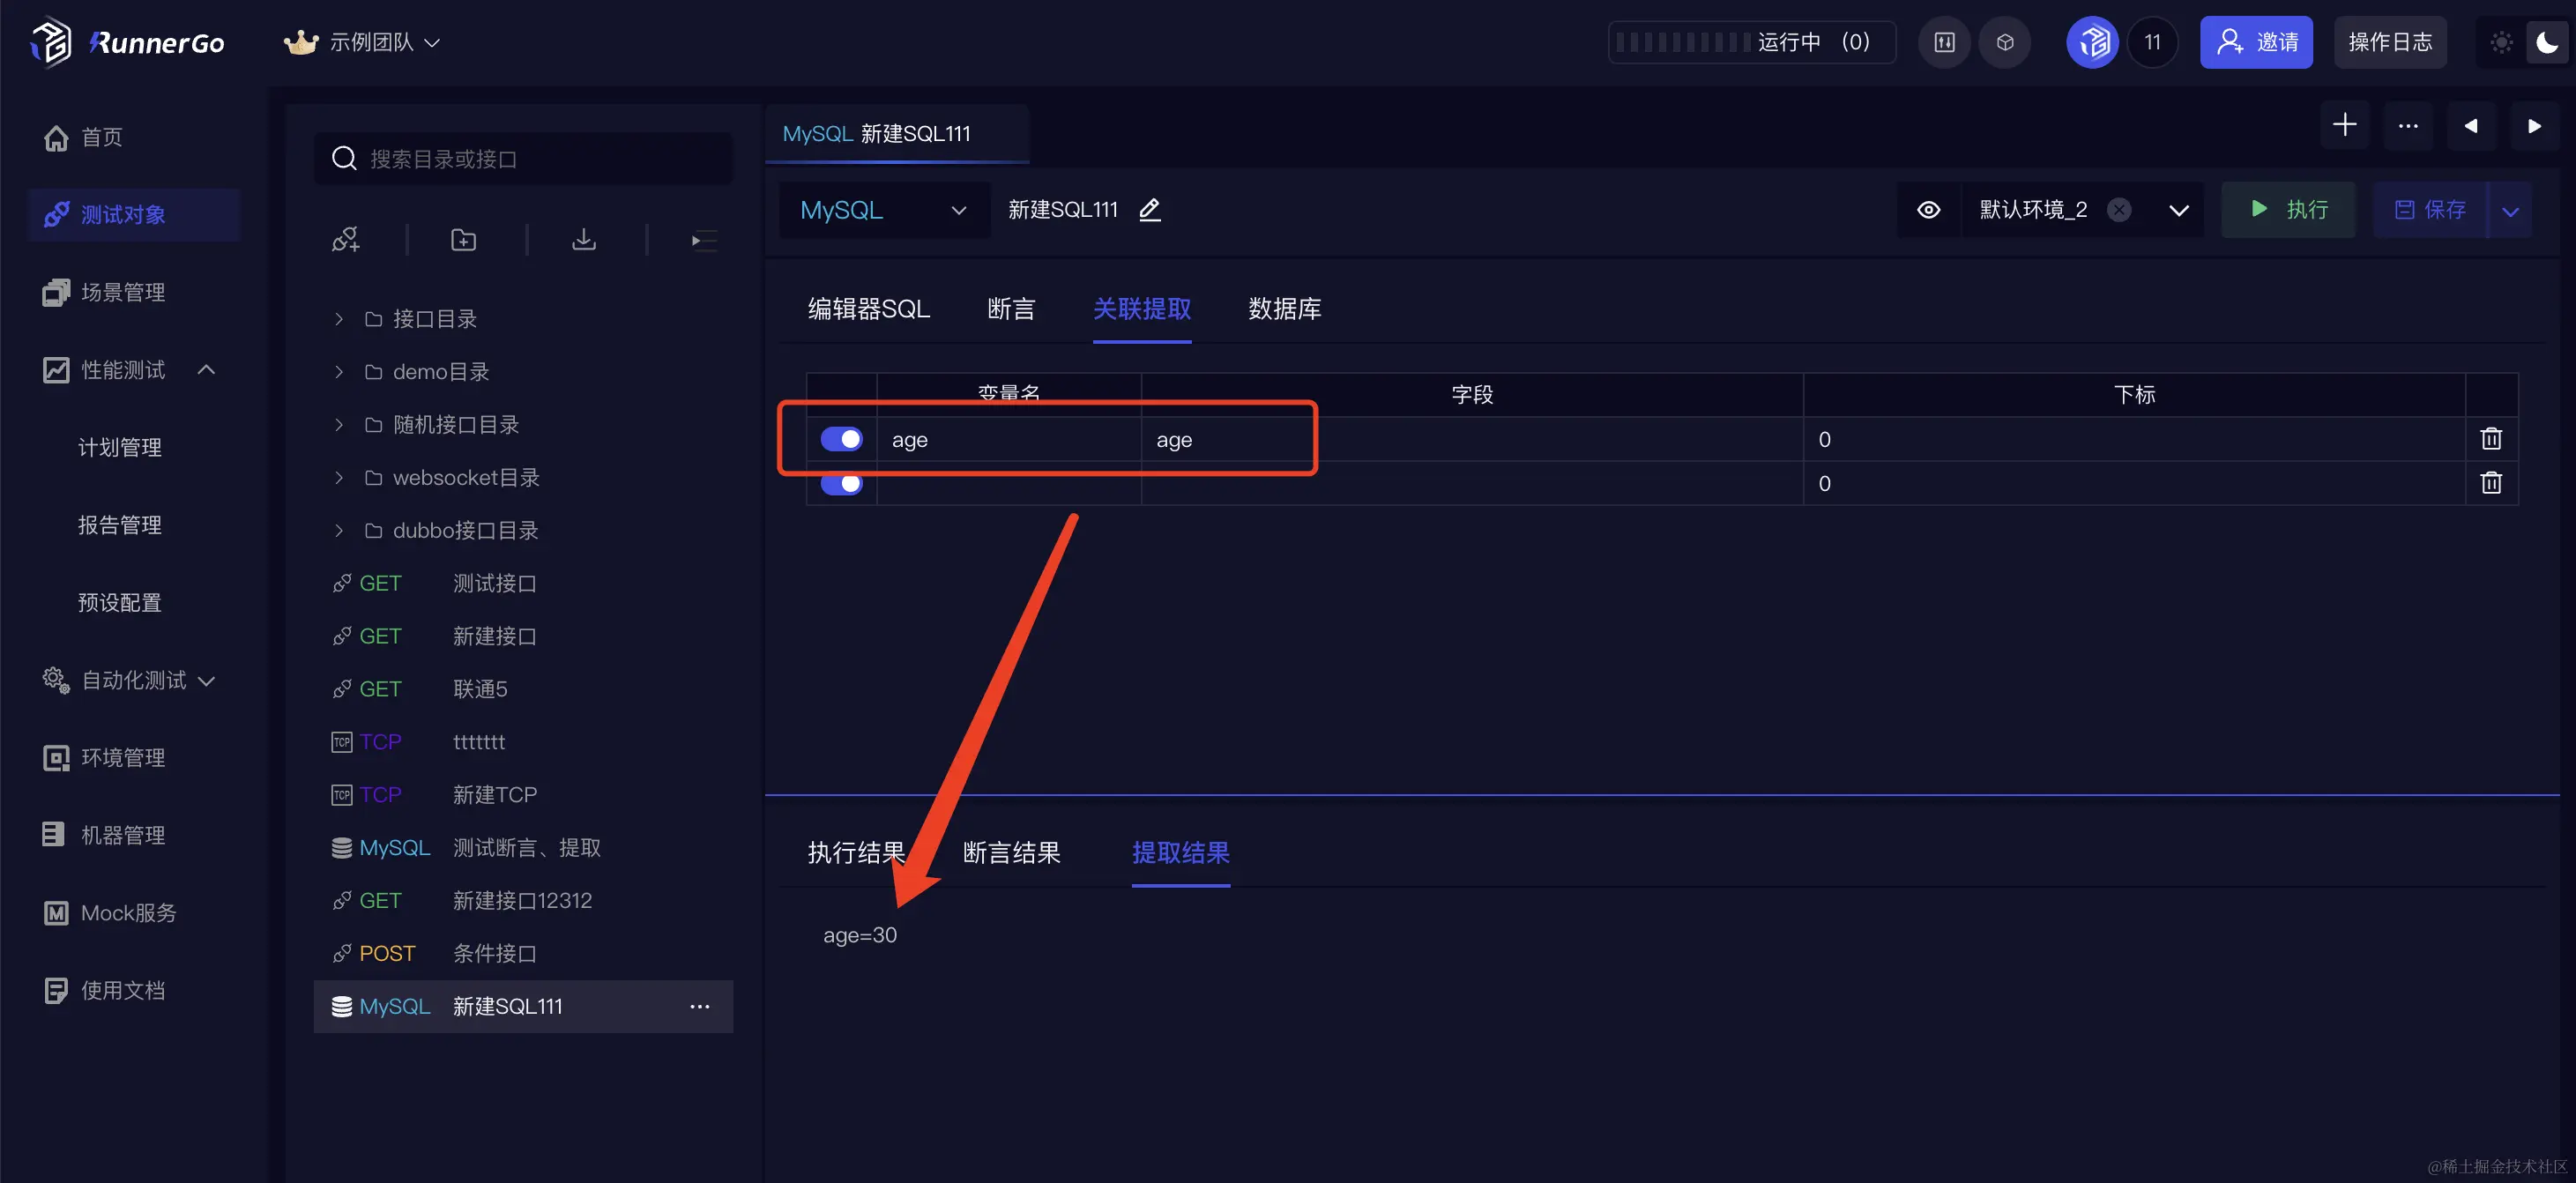The height and width of the screenshot is (1183, 2576).
Task: Click the new folder icon in toolbar
Action: pyautogui.click(x=463, y=240)
